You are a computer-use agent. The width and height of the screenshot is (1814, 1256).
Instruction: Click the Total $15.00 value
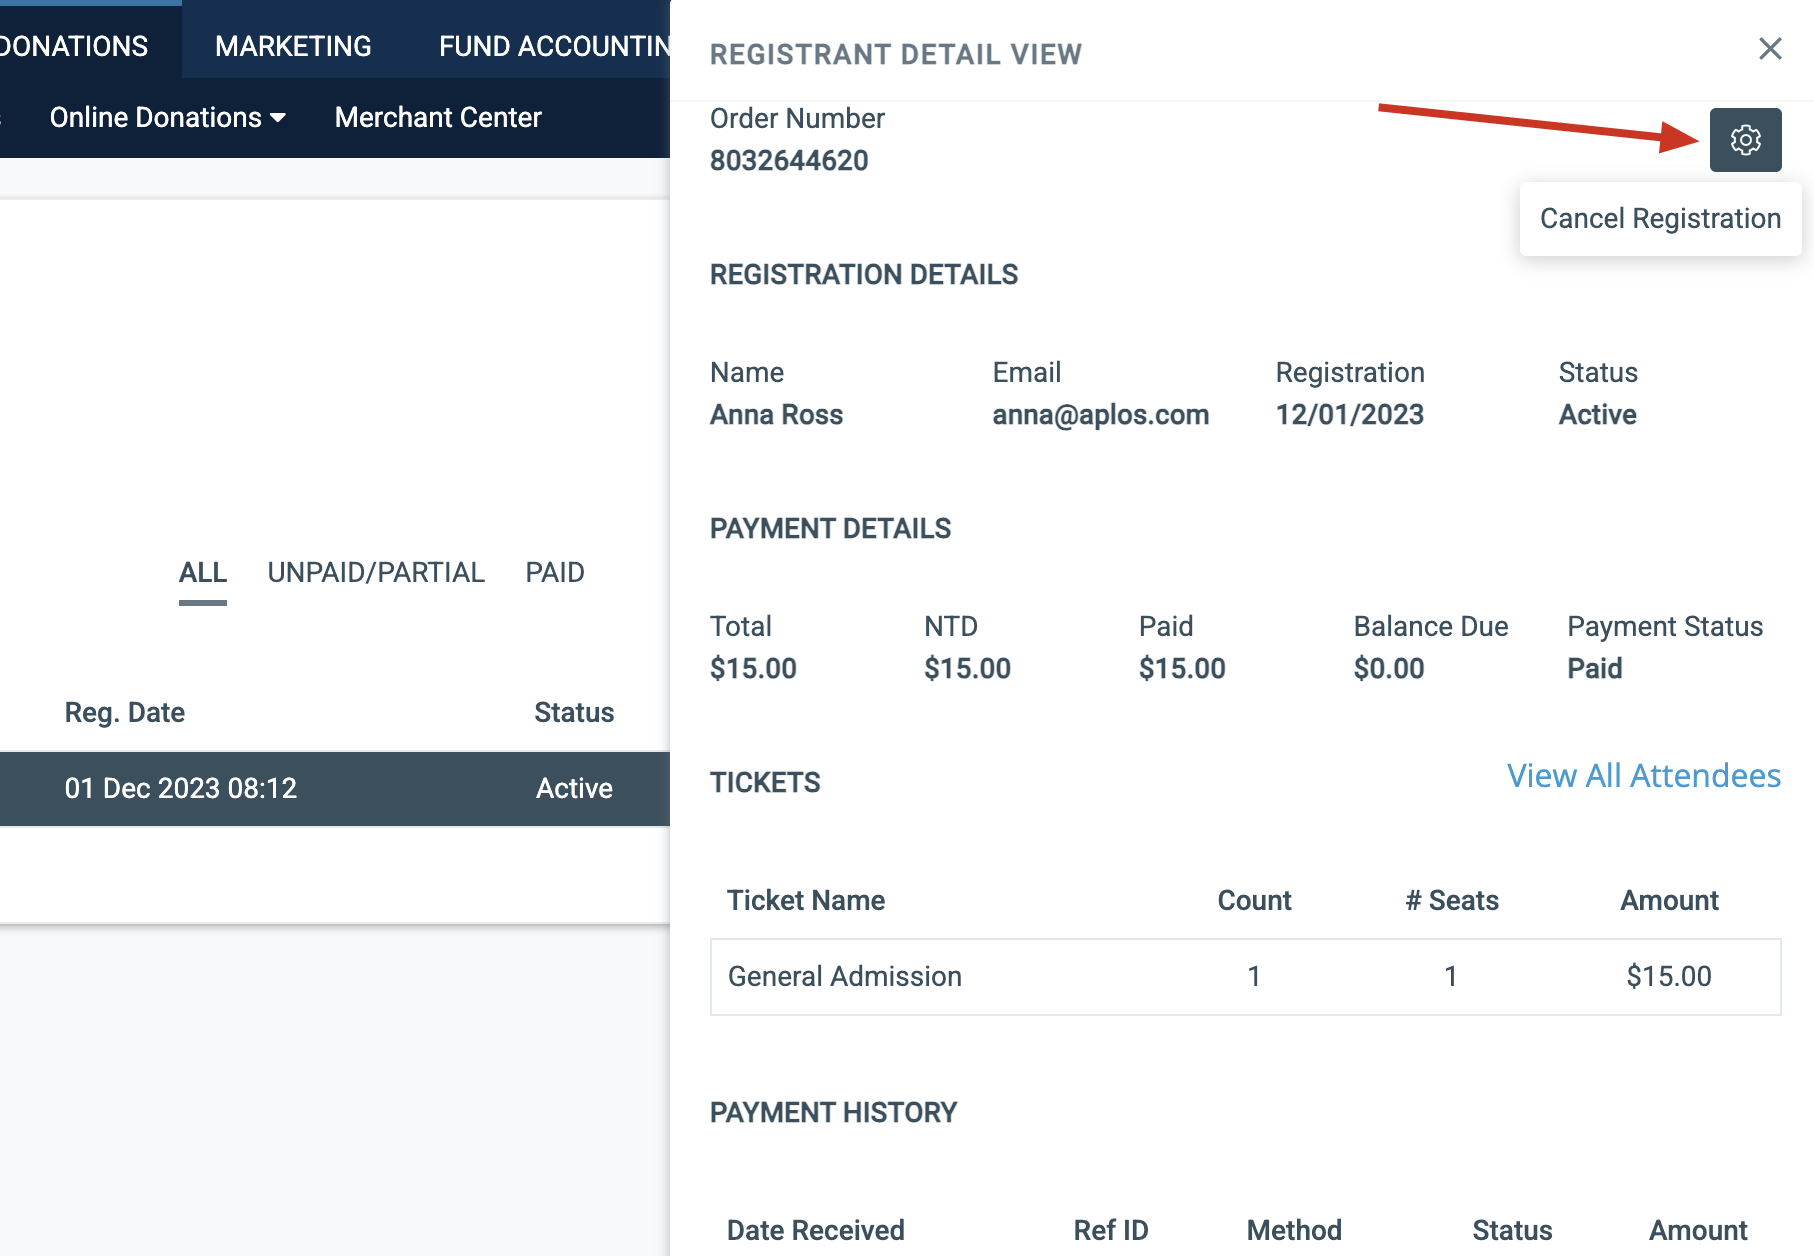coord(753,669)
